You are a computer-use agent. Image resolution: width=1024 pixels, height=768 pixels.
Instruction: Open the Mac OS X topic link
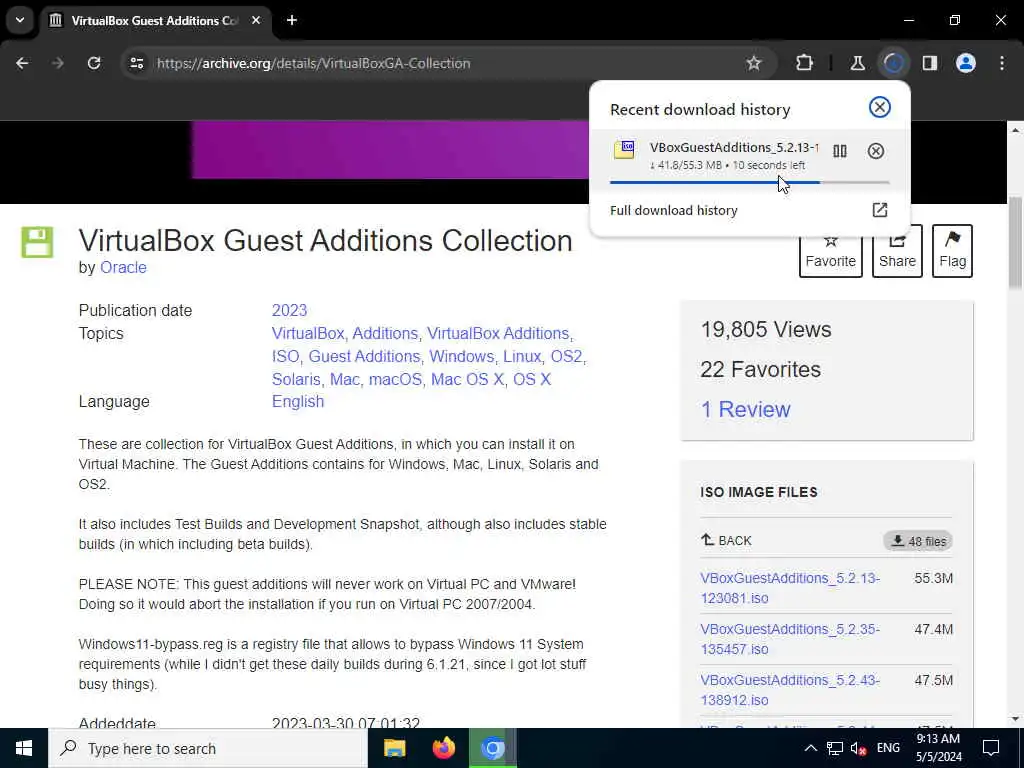467,379
